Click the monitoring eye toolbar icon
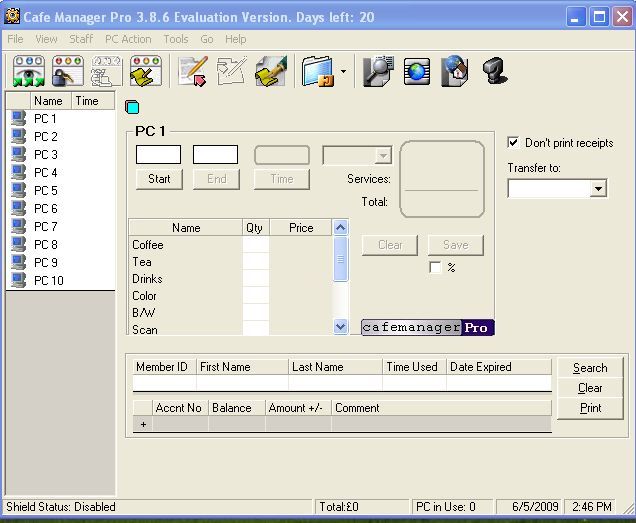This screenshot has height=523, width=636. [28, 71]
